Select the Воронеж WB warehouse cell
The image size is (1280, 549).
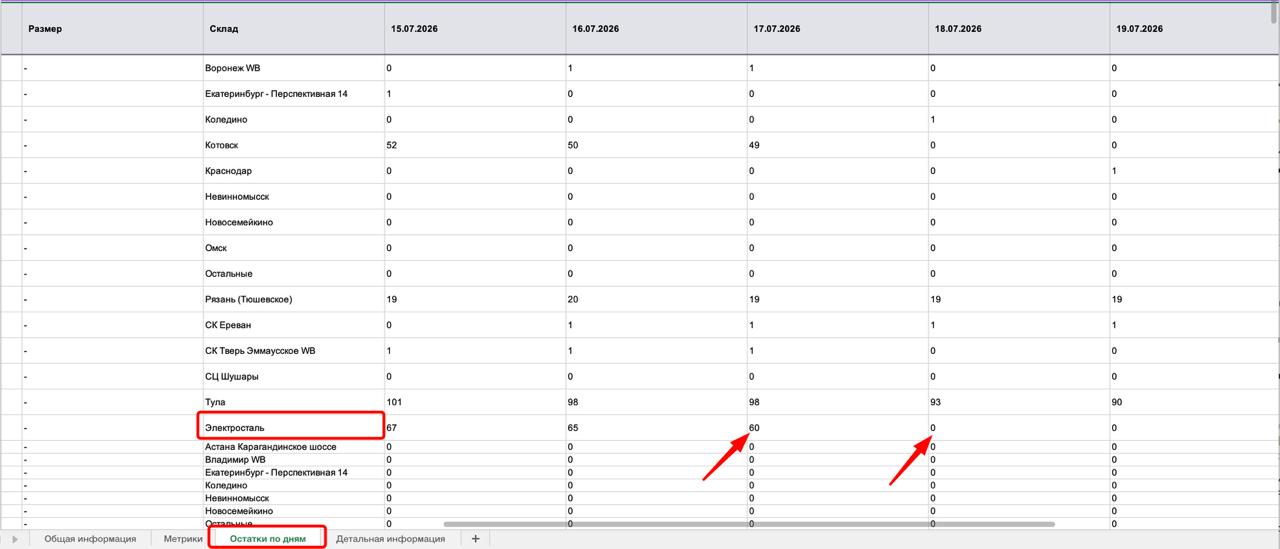[x=294, y=68]
